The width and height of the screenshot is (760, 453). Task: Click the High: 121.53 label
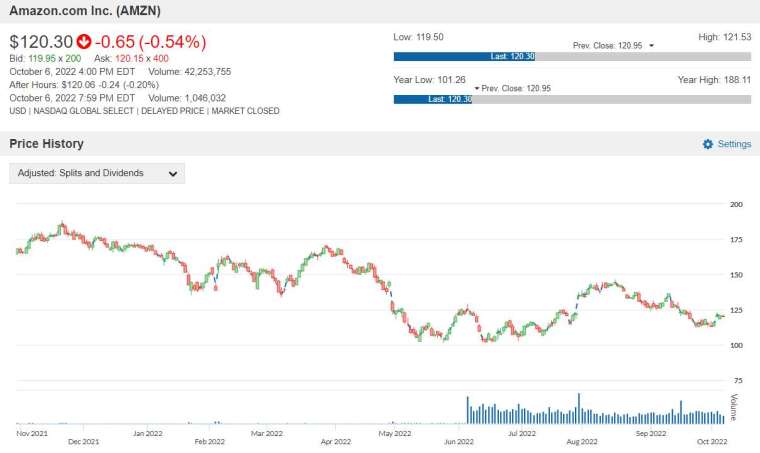point(725,37)
